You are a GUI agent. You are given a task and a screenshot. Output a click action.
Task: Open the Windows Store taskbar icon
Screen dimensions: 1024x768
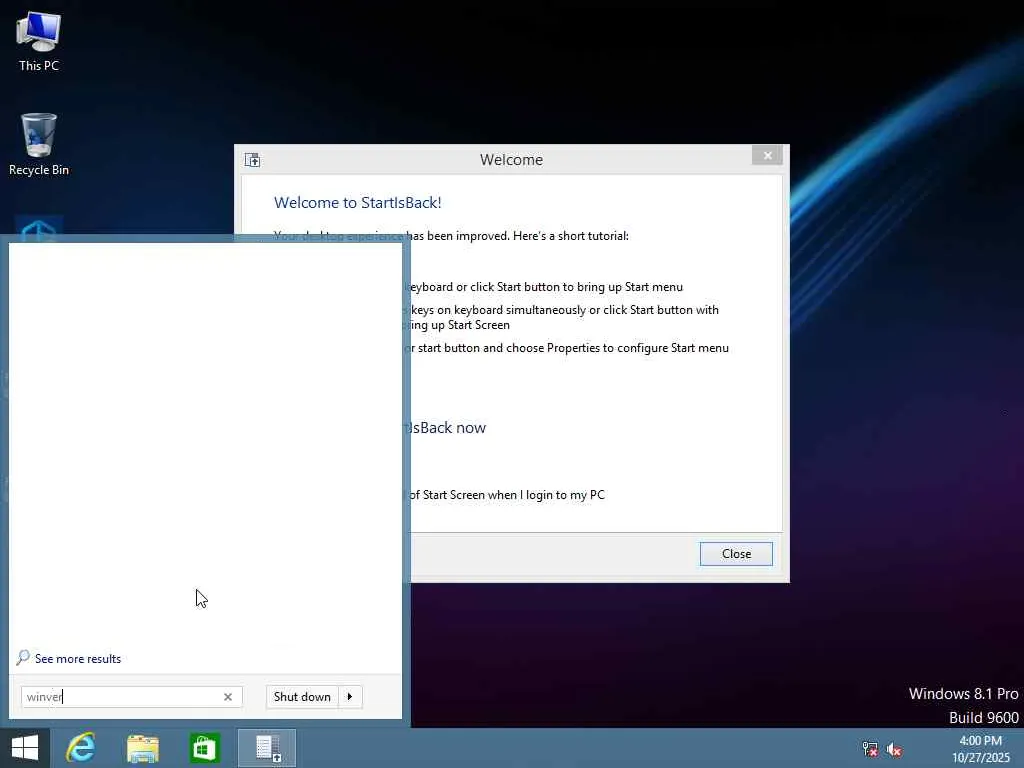pos(204,748)
